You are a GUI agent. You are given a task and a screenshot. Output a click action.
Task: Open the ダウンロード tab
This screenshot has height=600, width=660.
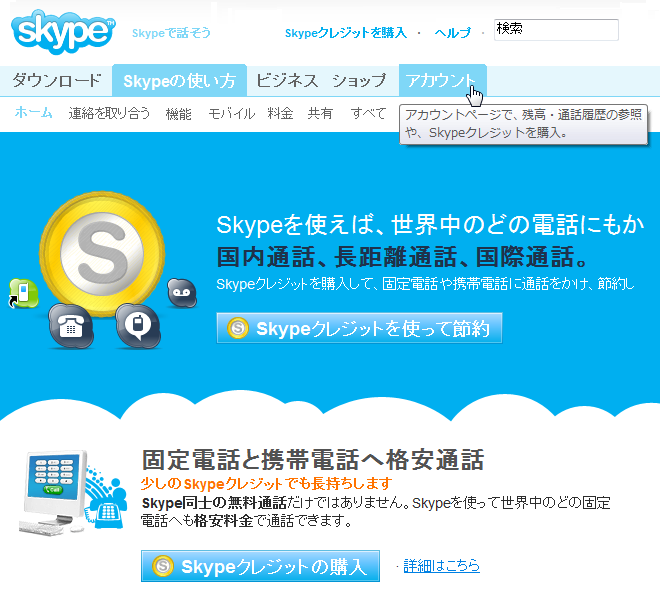[56, 81]
